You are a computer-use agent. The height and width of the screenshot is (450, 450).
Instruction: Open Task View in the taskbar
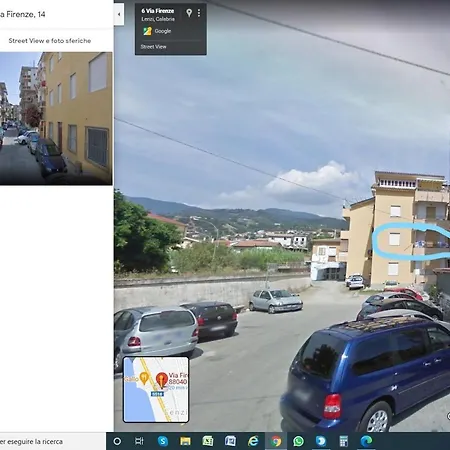pos(139,441)
